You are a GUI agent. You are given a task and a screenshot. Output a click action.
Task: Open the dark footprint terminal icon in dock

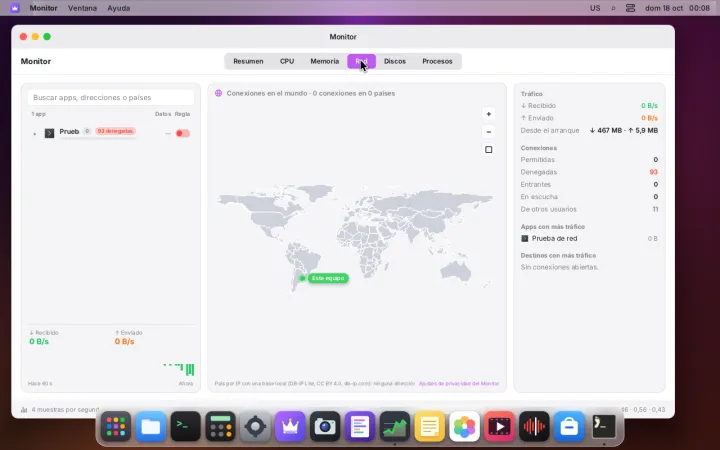604,427
